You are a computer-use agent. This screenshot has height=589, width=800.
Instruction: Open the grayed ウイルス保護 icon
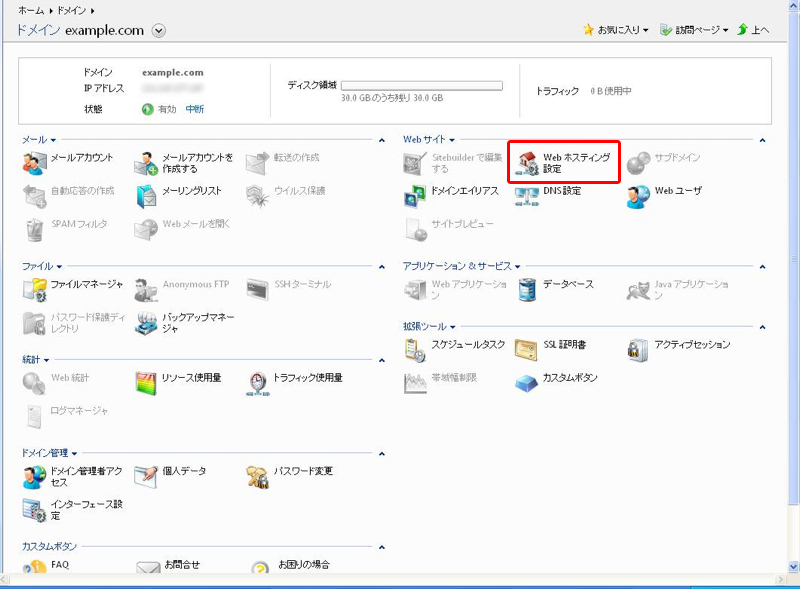tap(257, 197)
